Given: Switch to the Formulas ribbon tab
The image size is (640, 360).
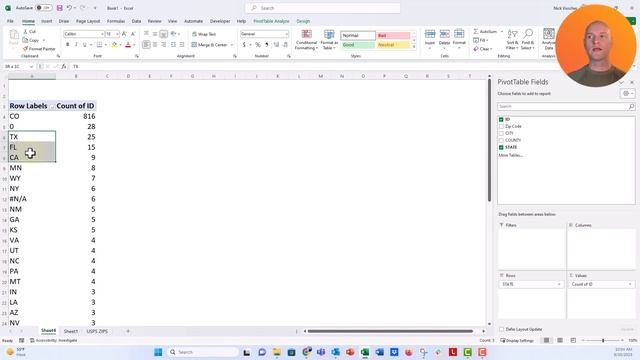Looking at the screenshot, I should pyautogui.click(x=116, y=21).
